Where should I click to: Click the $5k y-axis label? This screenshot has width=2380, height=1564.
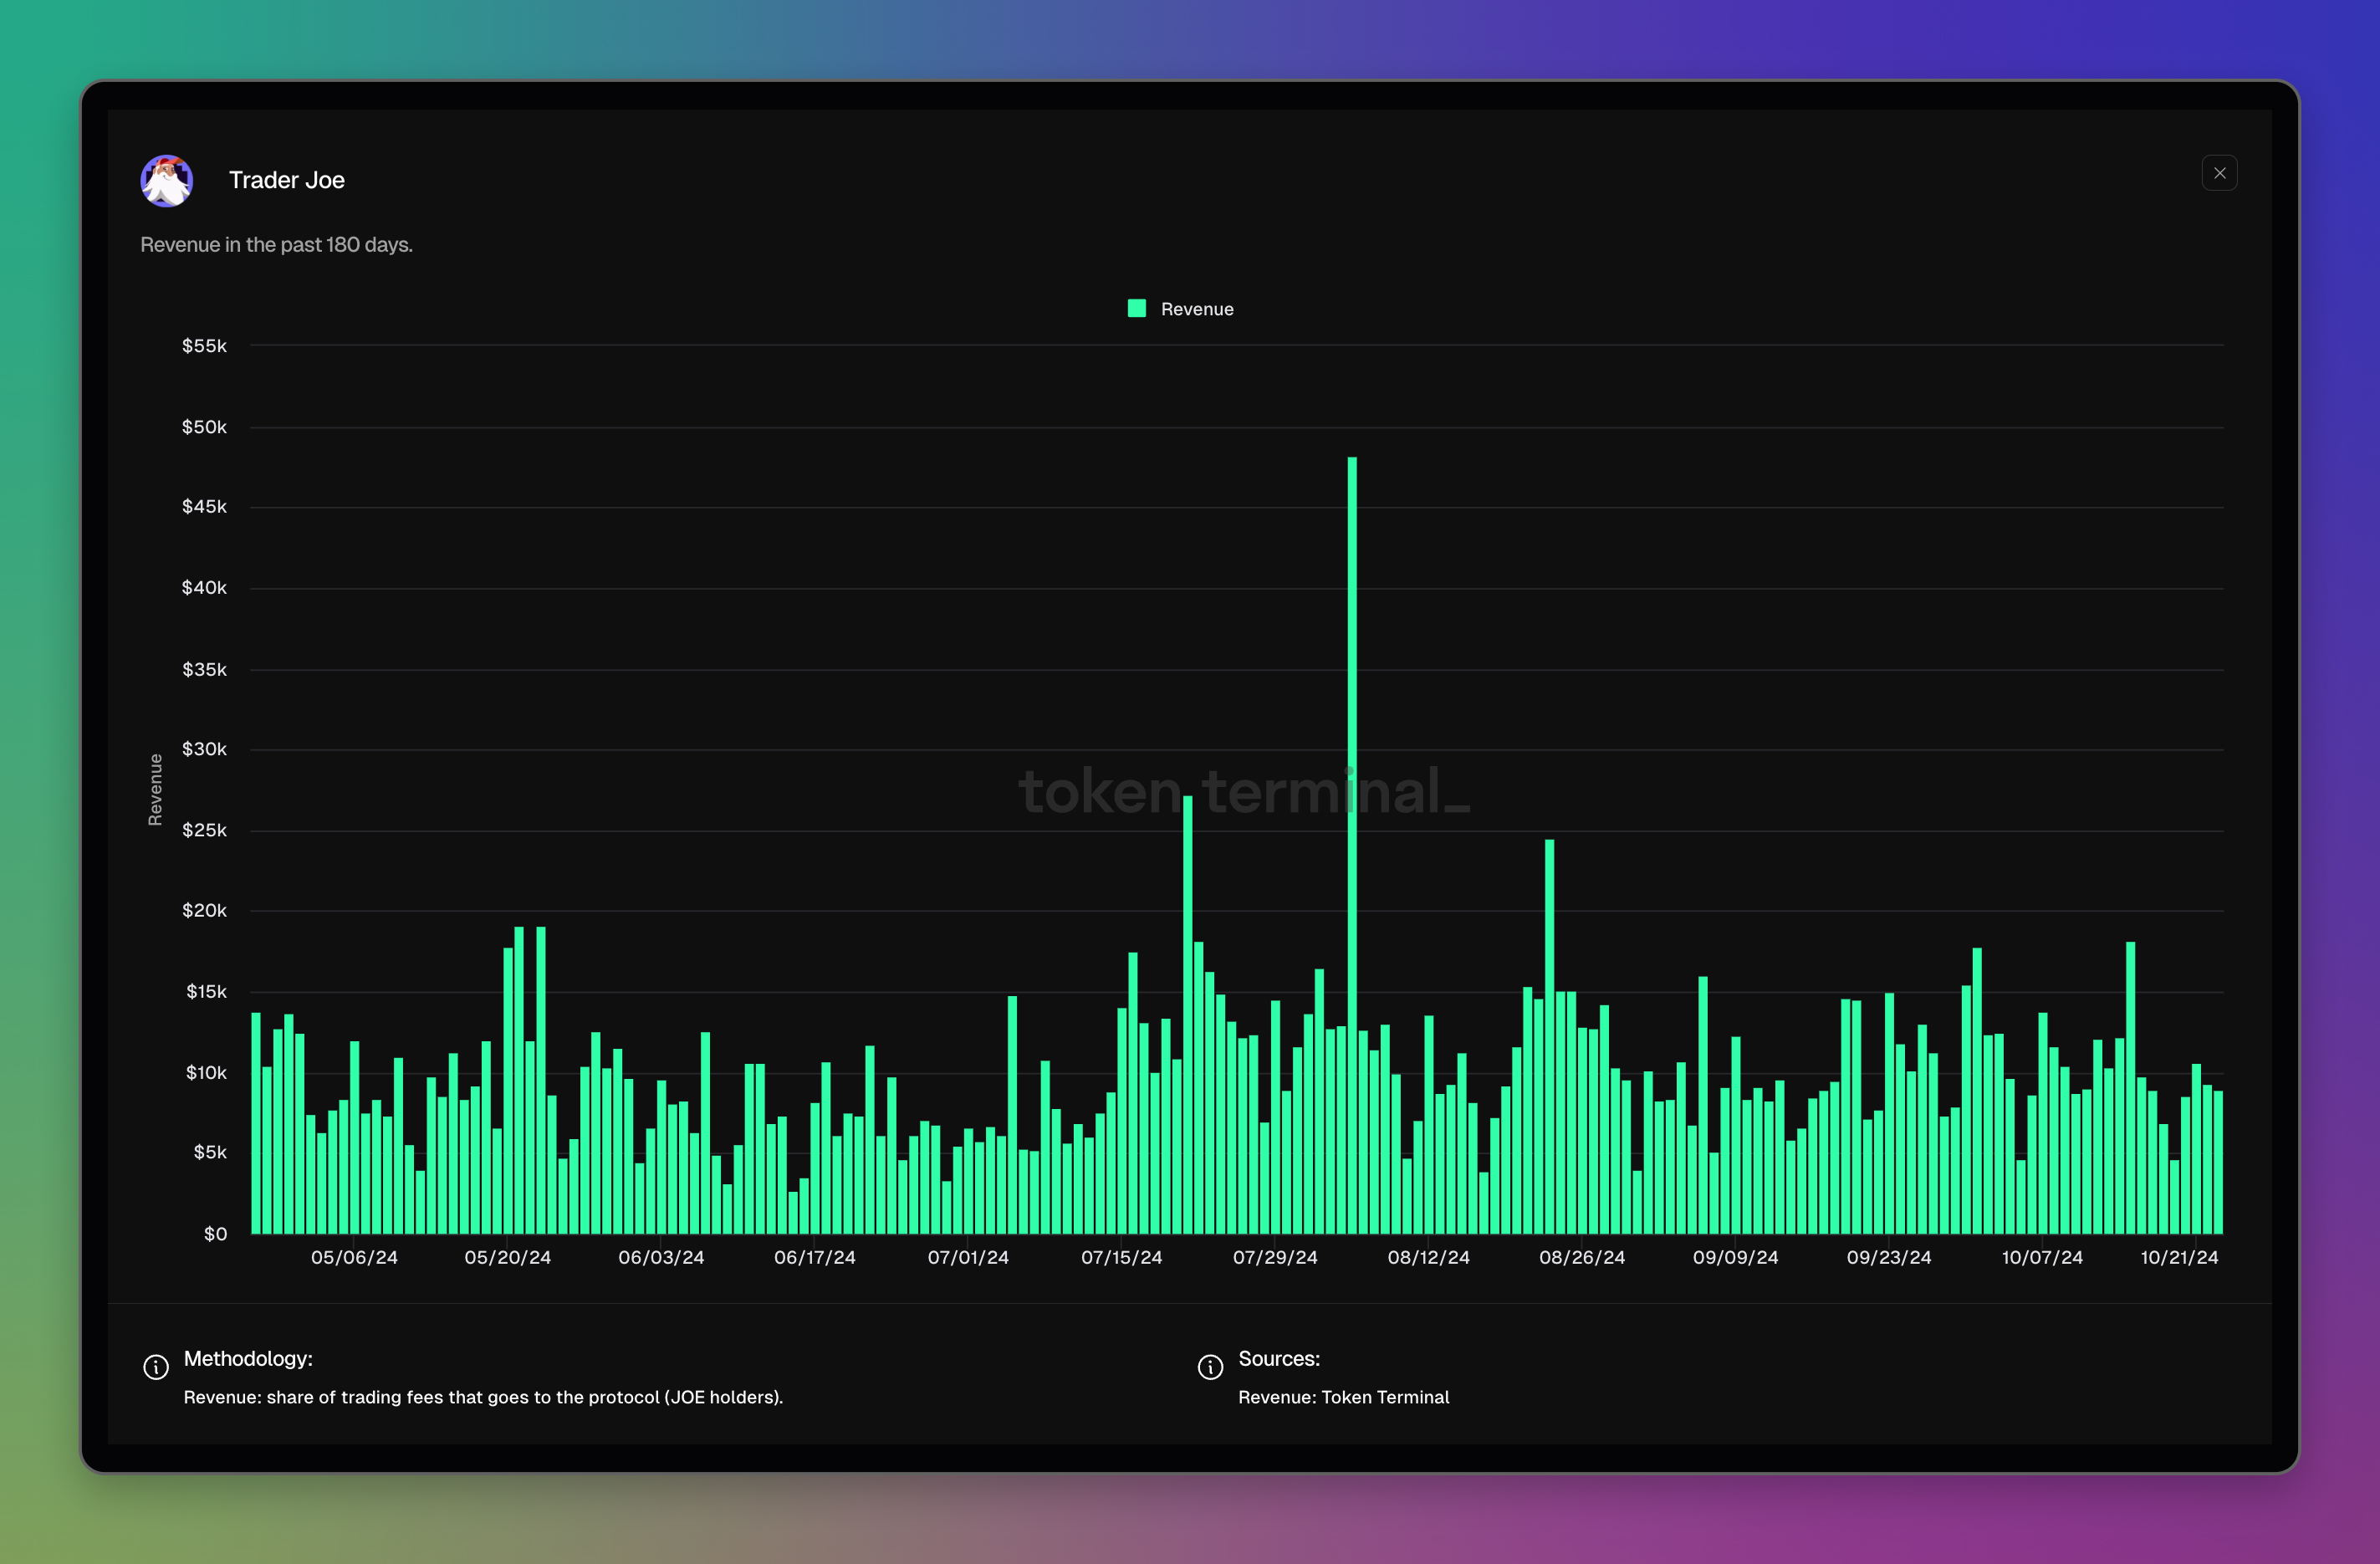[210, 1152]
